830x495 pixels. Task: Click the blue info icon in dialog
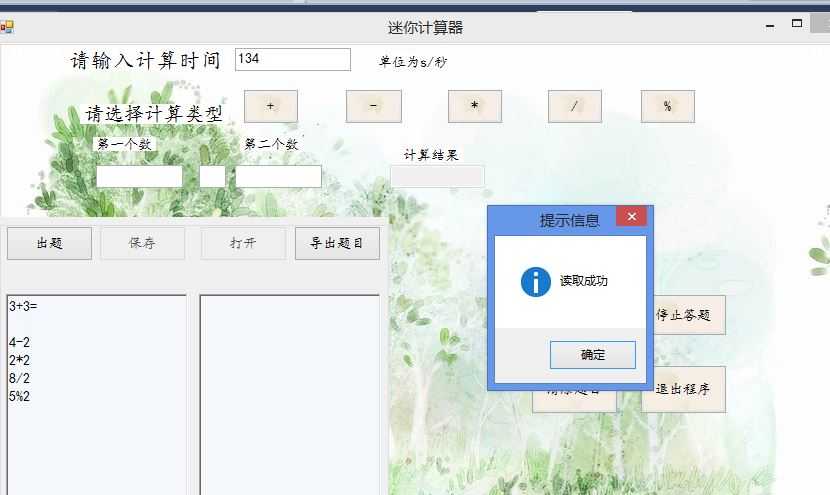coord(536,282)
